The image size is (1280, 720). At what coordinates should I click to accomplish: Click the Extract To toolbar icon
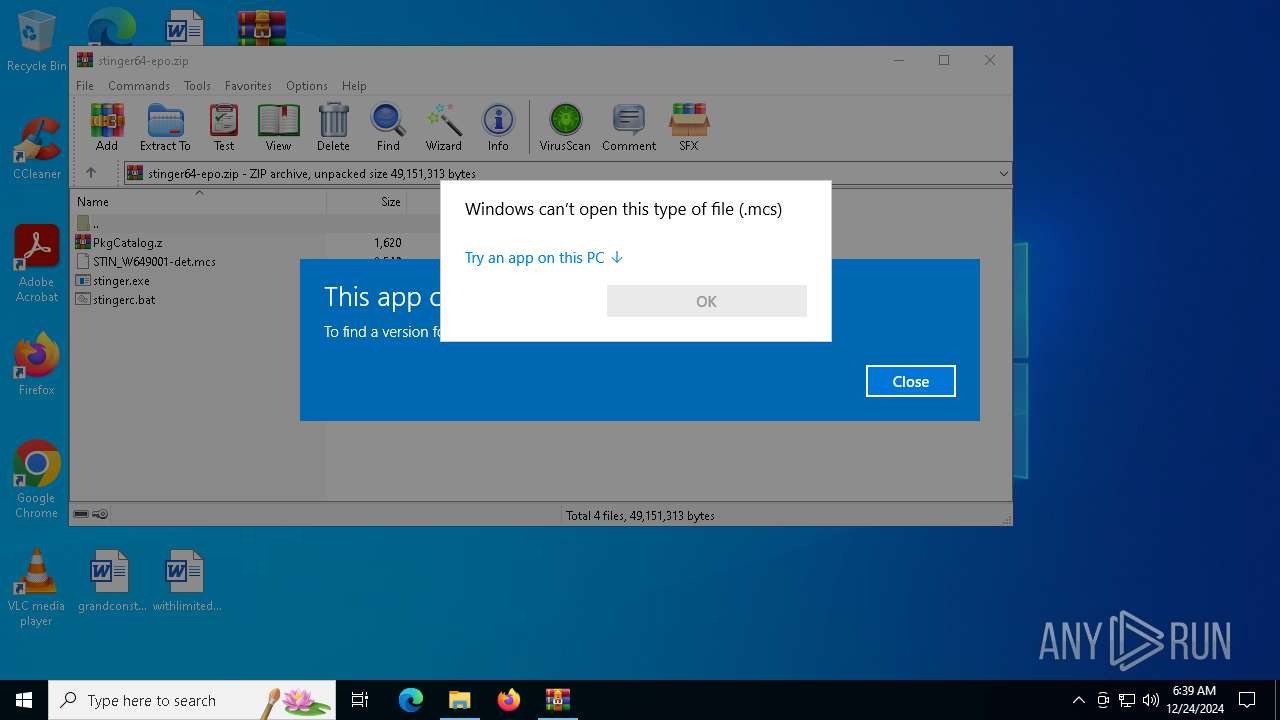[x=165, y=127]
